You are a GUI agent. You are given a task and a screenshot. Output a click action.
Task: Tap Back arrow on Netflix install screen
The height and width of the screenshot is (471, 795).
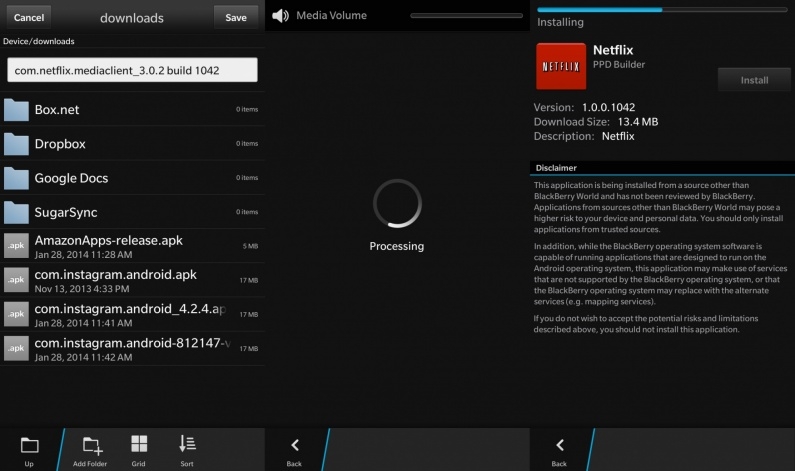pyautogui.click(x=559, y=446)
